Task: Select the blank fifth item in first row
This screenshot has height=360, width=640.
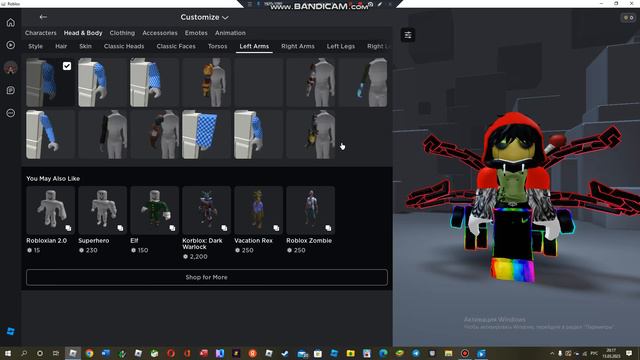Action: pyautogui.click(x=258, y=82)
